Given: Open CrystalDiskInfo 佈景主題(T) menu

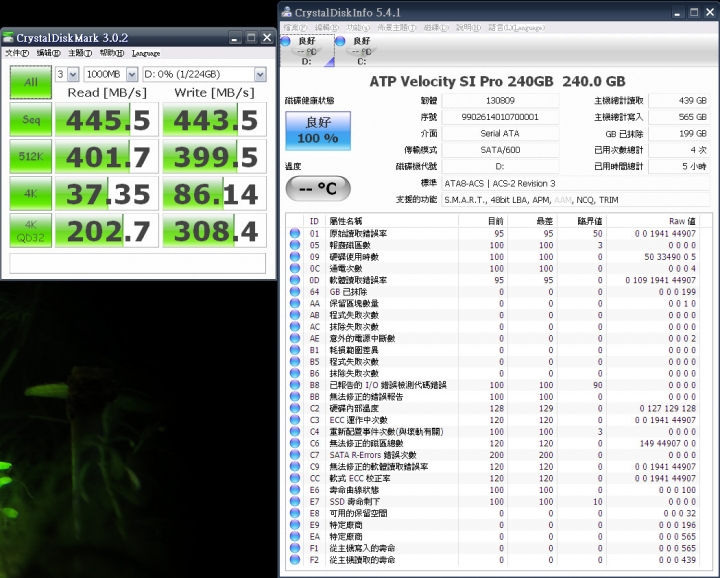Looking at the screenshot, I should (x=397, y=28).
